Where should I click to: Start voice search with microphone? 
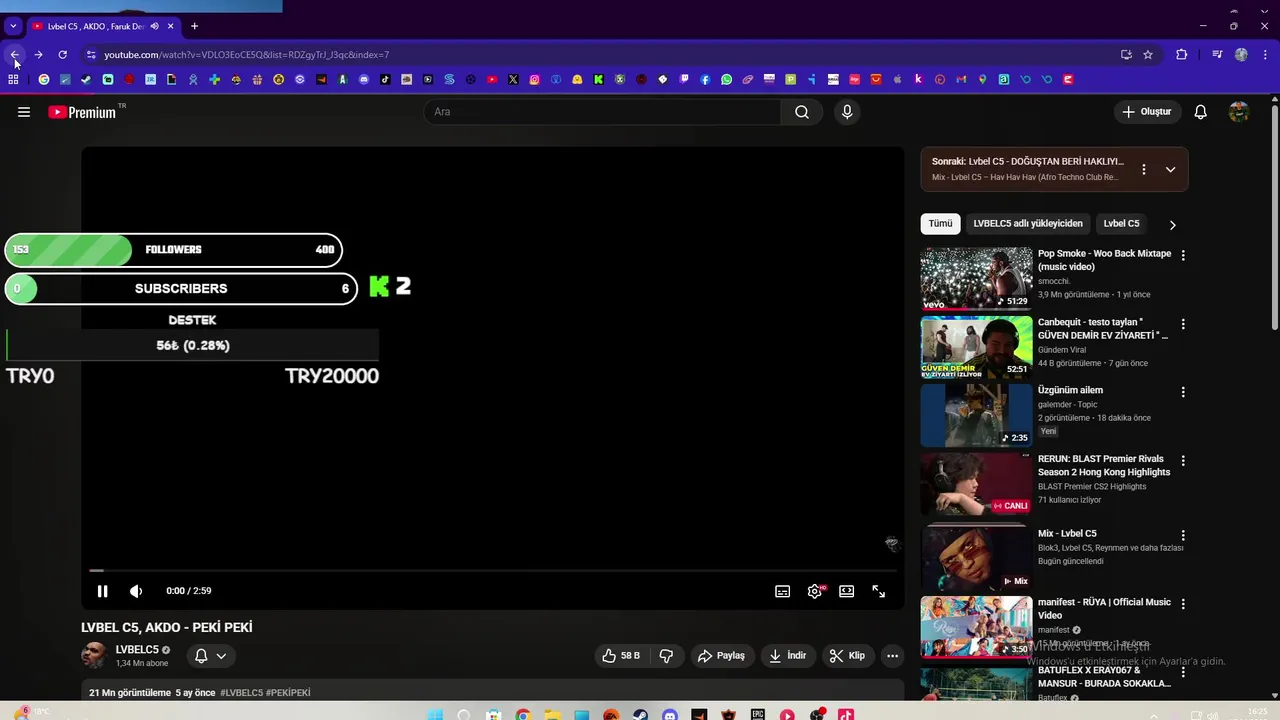click(x=847, y=112)
